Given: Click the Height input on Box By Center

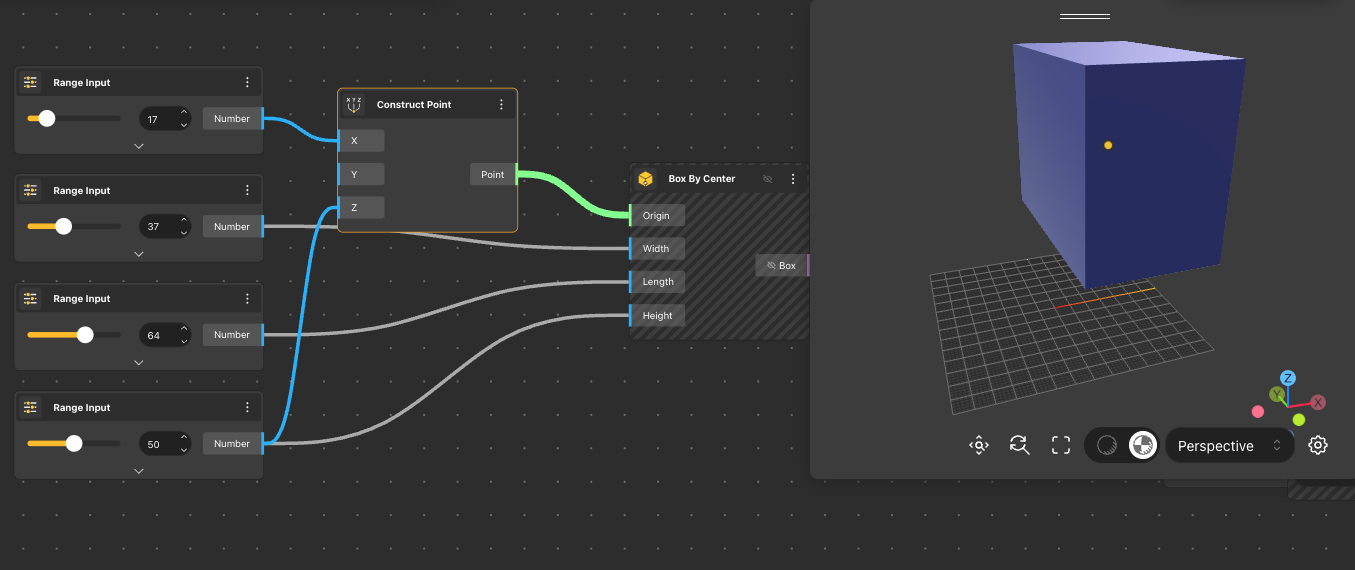Looking at the screenshot, I should [657, 316].
